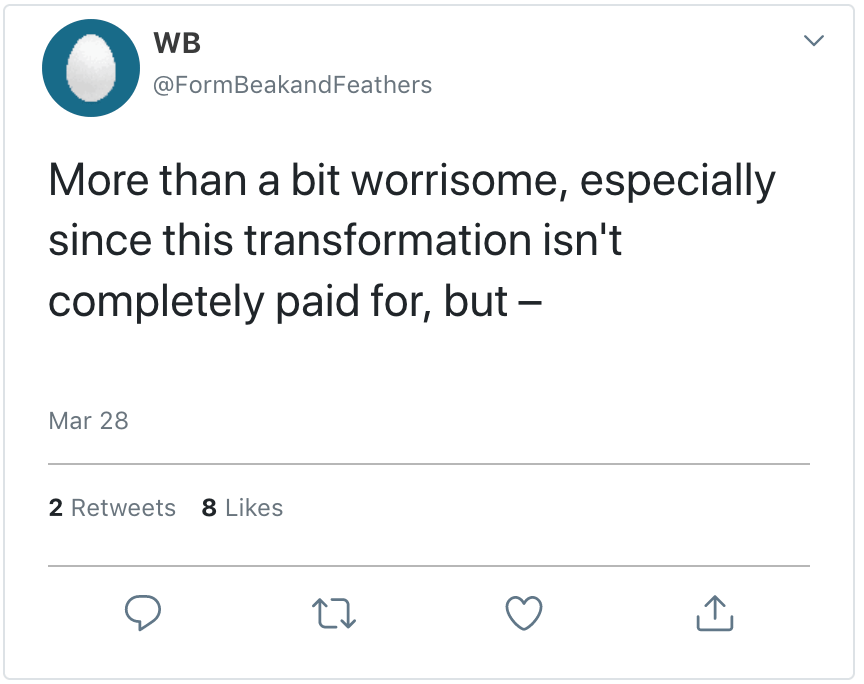Click the reply speech bubble icon
Viewport: 864px width, 684px height.
[143, 612]
